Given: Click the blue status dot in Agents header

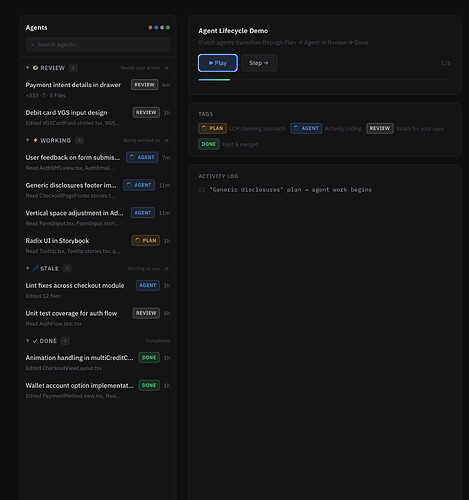Looking at the screenshot, I should click(156, 27).
